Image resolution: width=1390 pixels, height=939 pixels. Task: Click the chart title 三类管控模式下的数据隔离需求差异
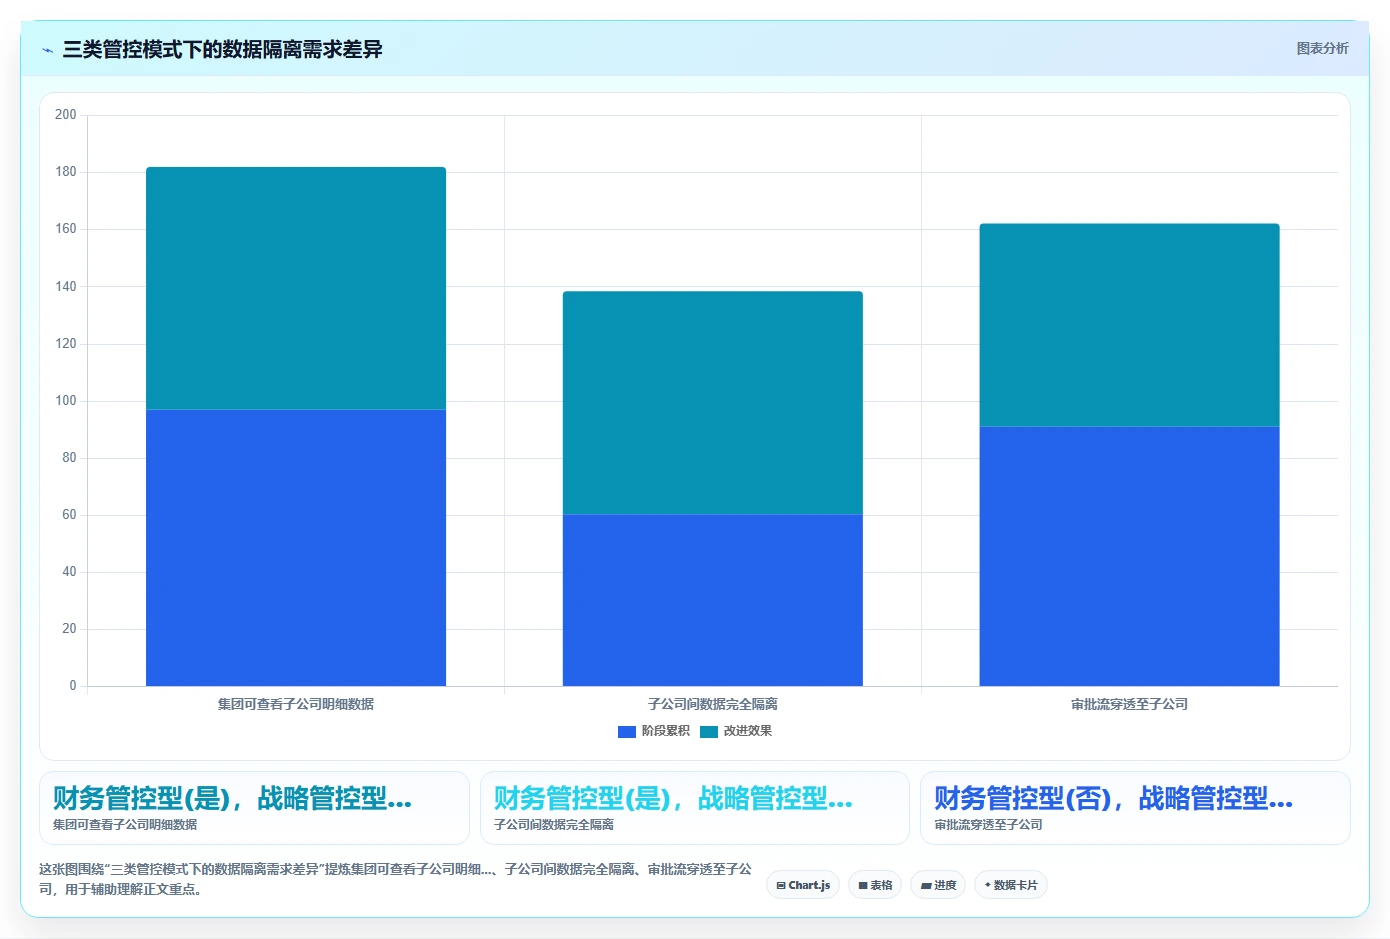tap(222, 49)
